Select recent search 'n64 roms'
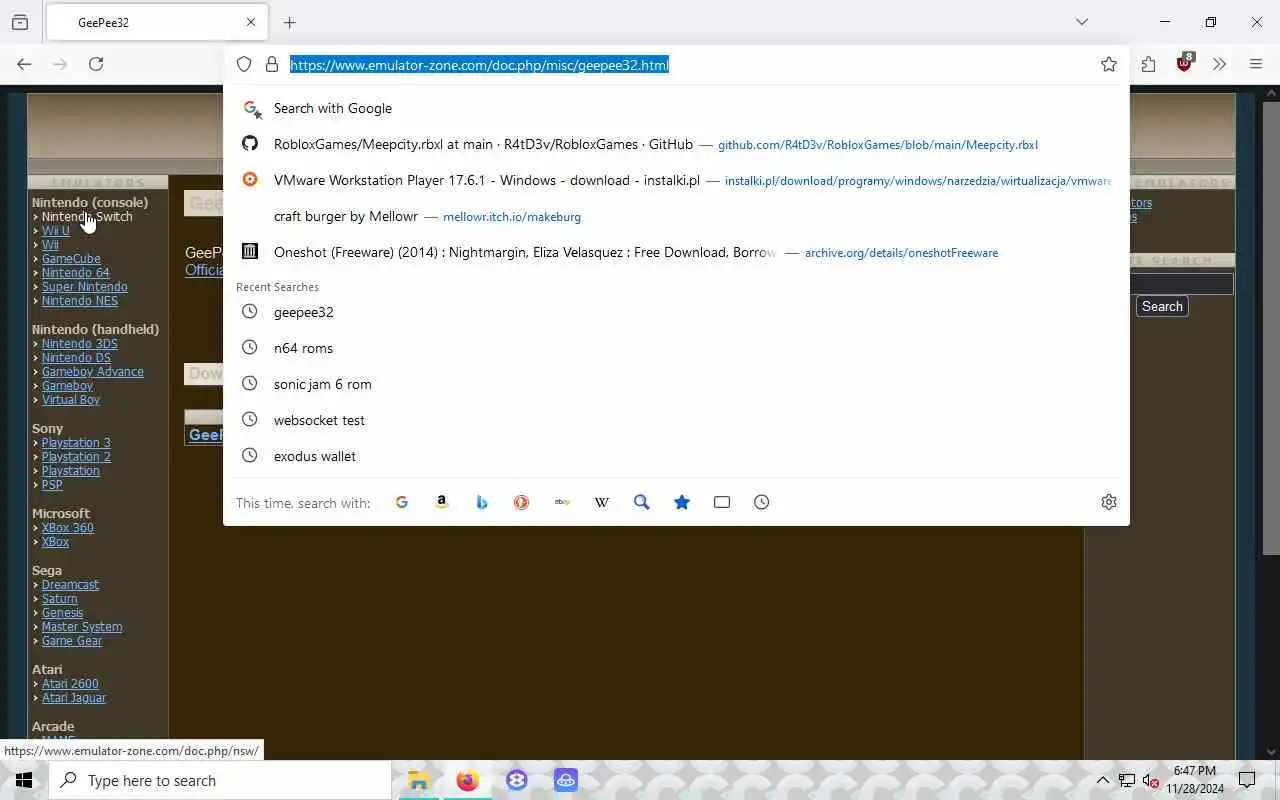The height and width of the screenshot is (800, 1280). coord(676,348)
